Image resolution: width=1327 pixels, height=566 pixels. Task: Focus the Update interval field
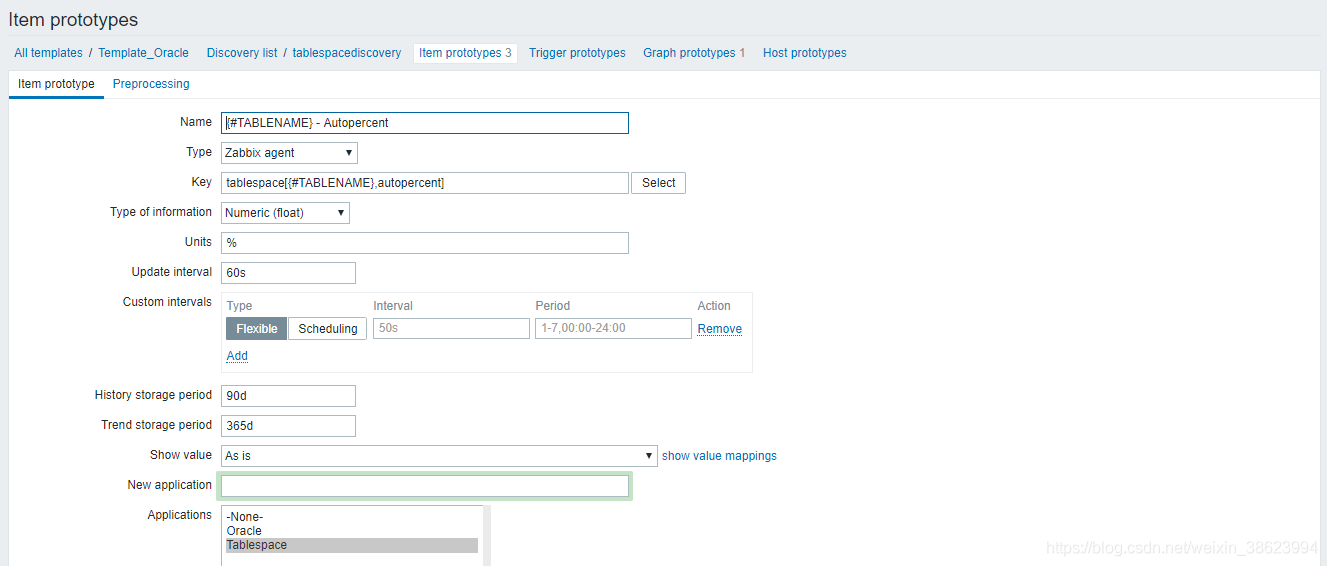pos(288,273)
